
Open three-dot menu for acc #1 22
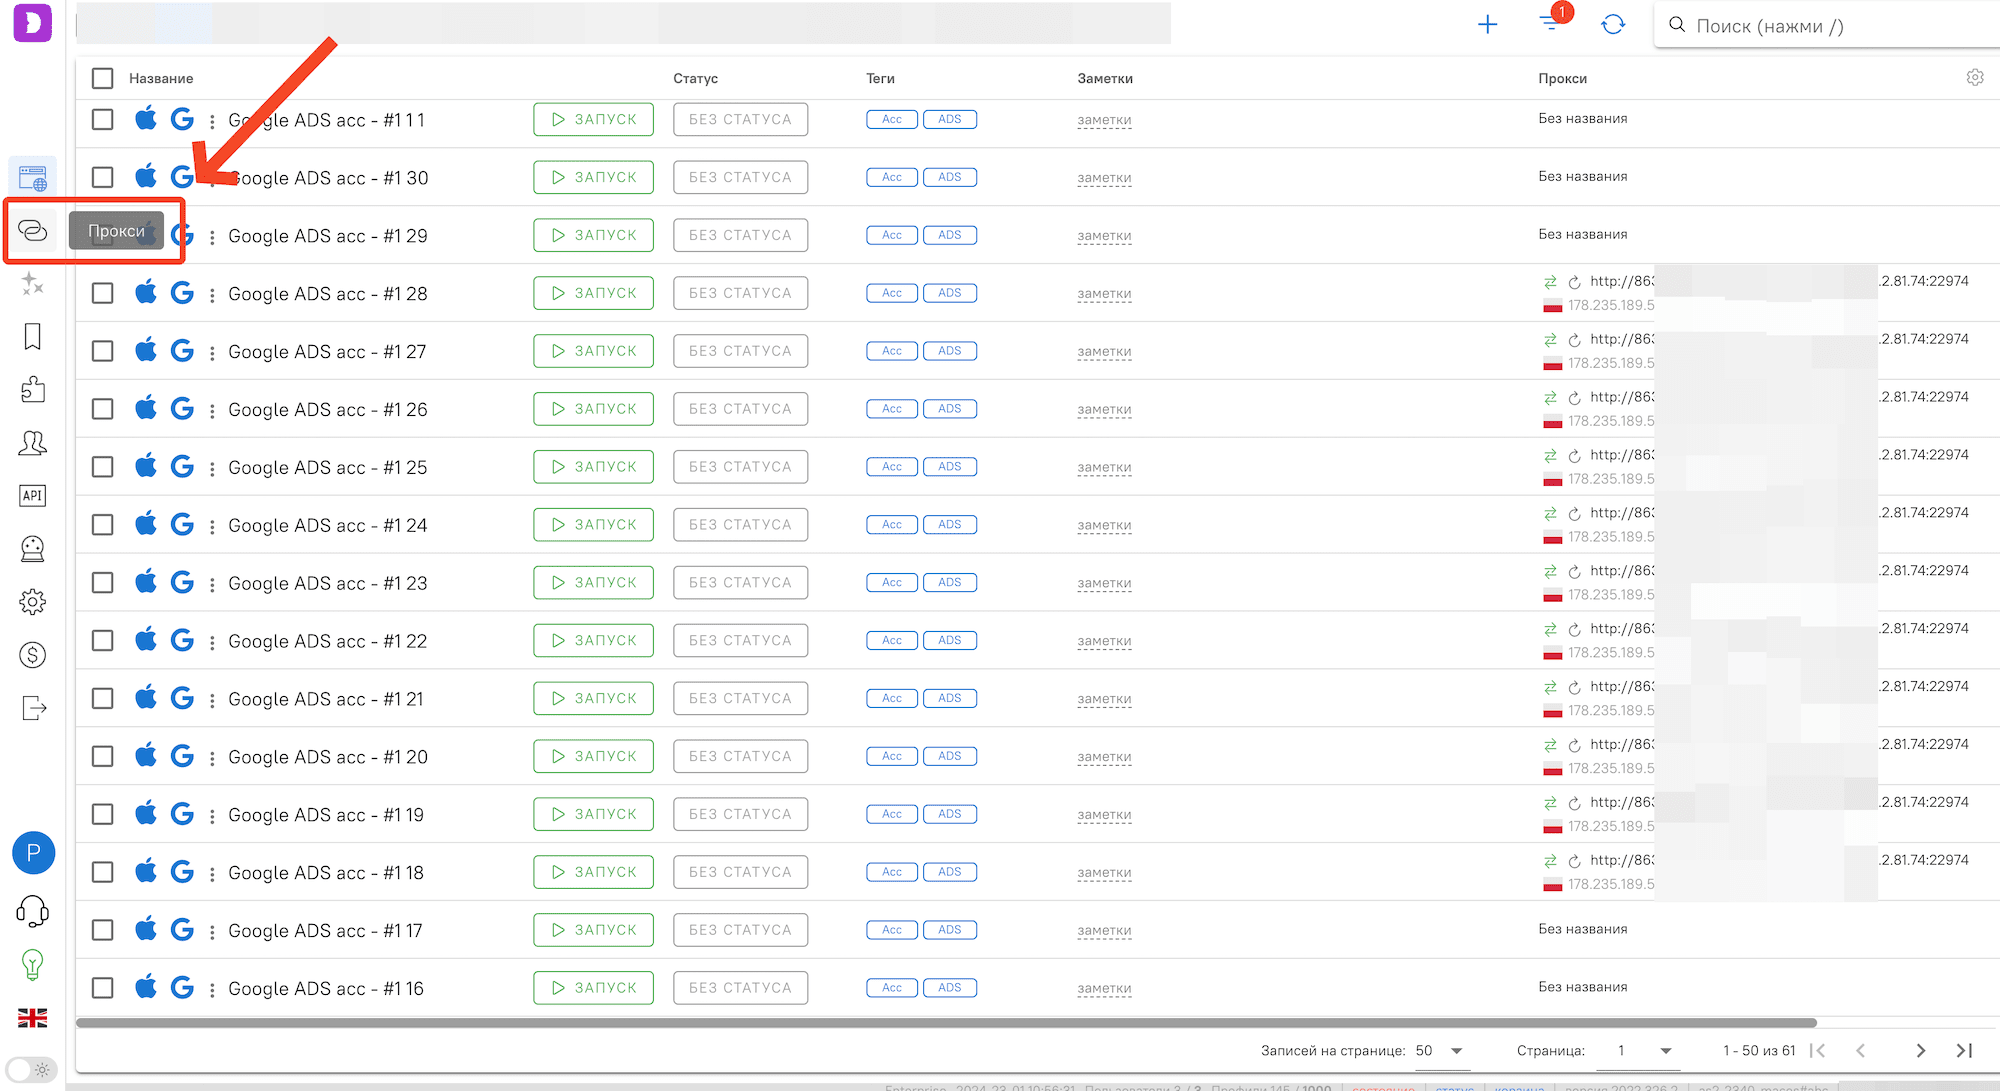pos(212,641)
